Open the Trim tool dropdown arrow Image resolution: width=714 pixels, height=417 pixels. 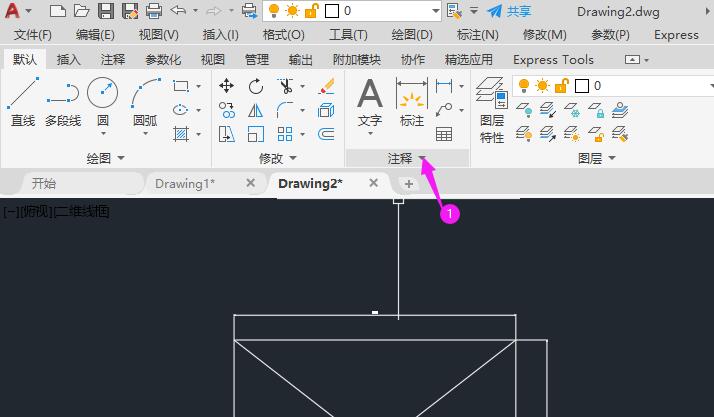(x=302, y=86)
